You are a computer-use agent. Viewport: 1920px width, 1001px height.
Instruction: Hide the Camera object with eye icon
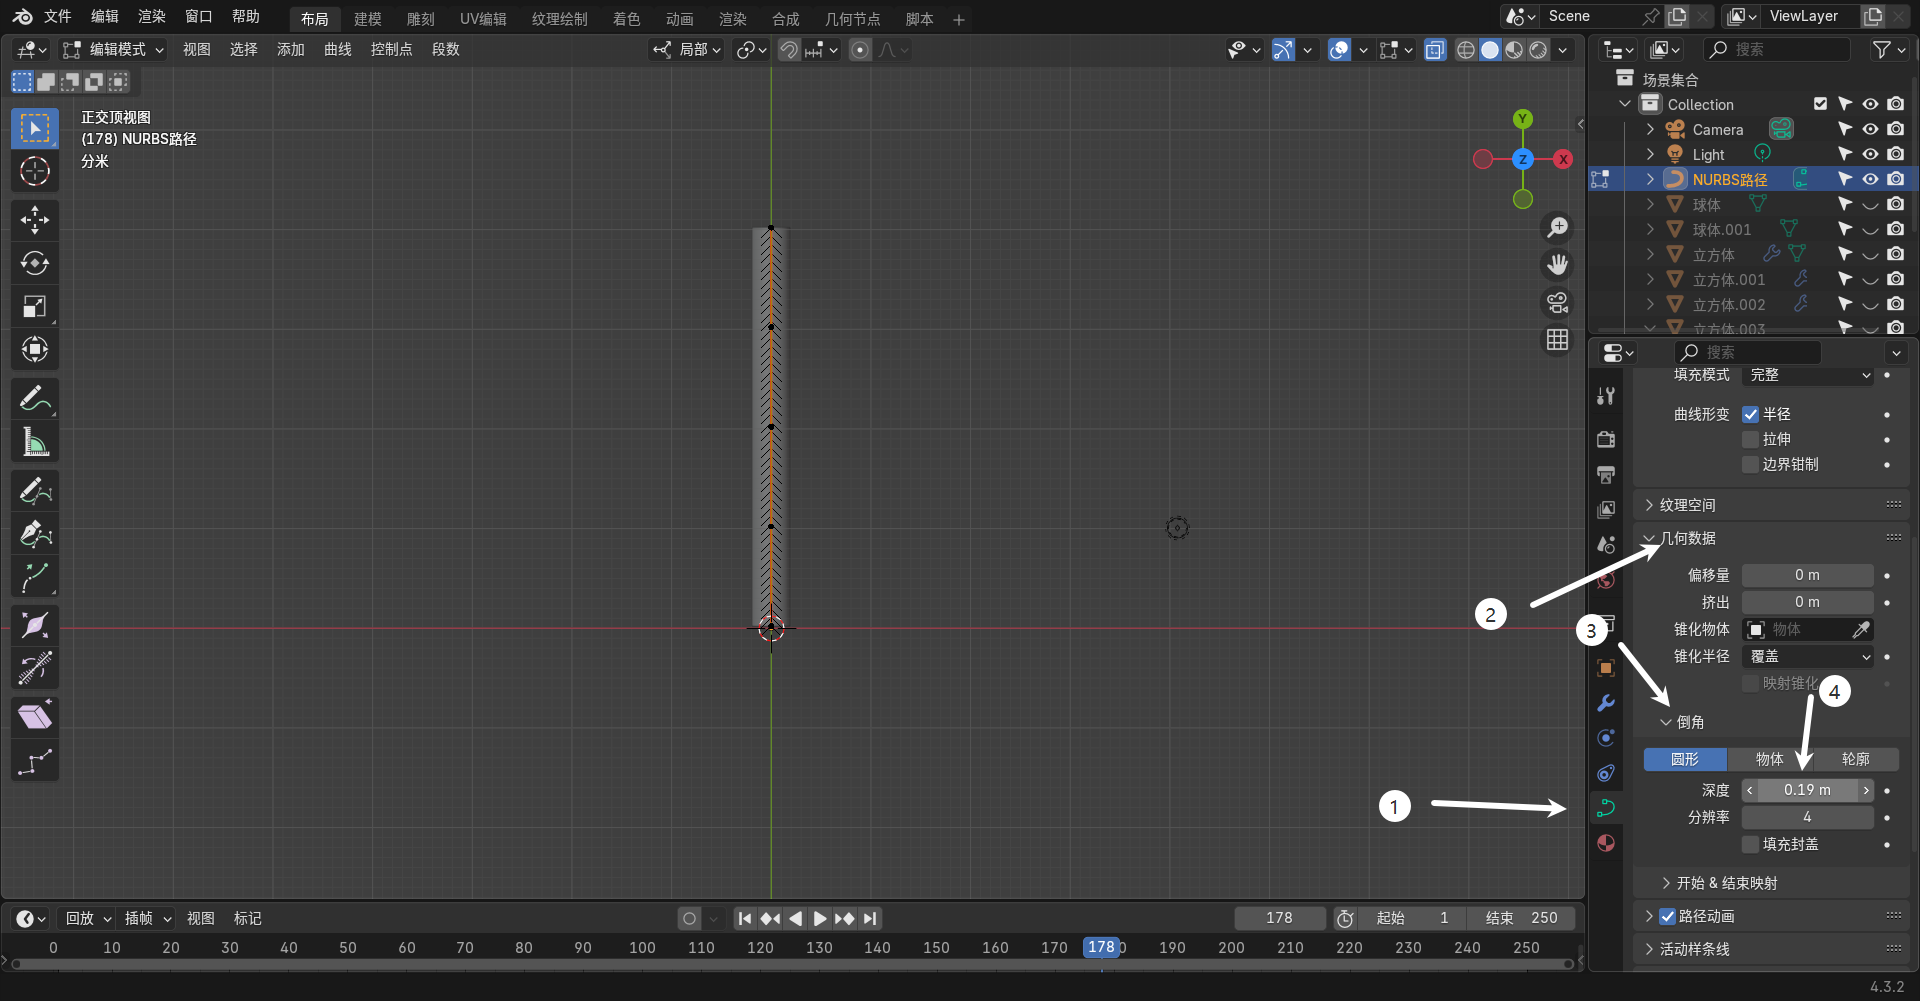tap(1870, 129)
